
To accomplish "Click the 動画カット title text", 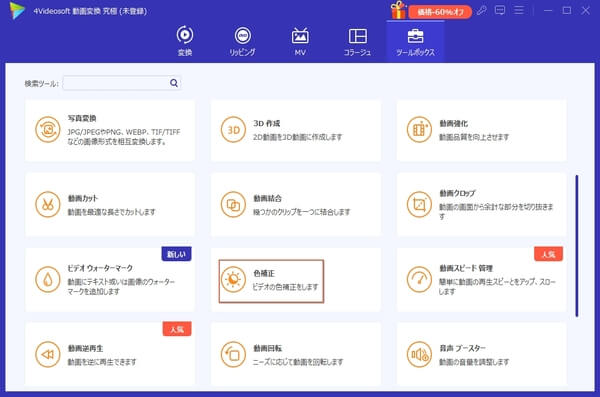I will point(83,198).
